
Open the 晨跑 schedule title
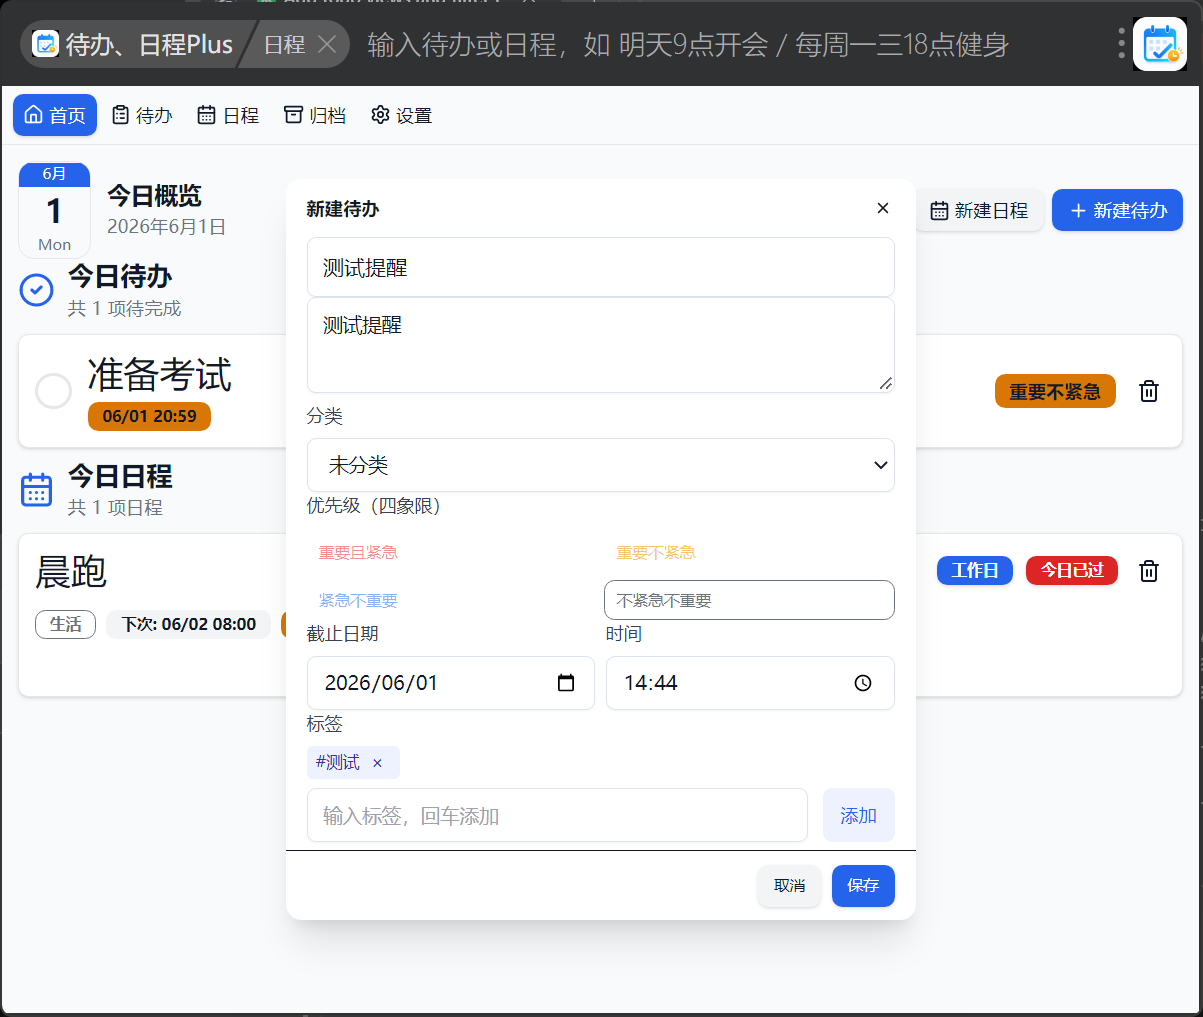pyautogui.click(x=71, y=572)
